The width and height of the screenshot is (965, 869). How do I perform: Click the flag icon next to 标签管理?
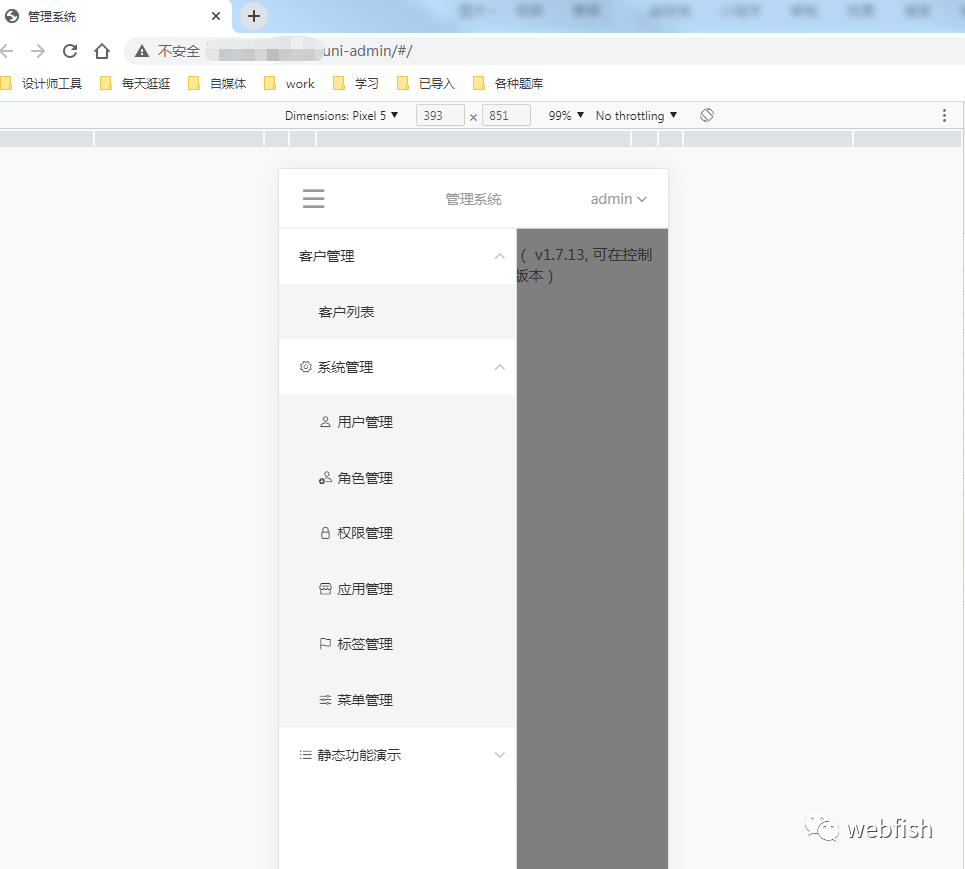click(323, 644)
